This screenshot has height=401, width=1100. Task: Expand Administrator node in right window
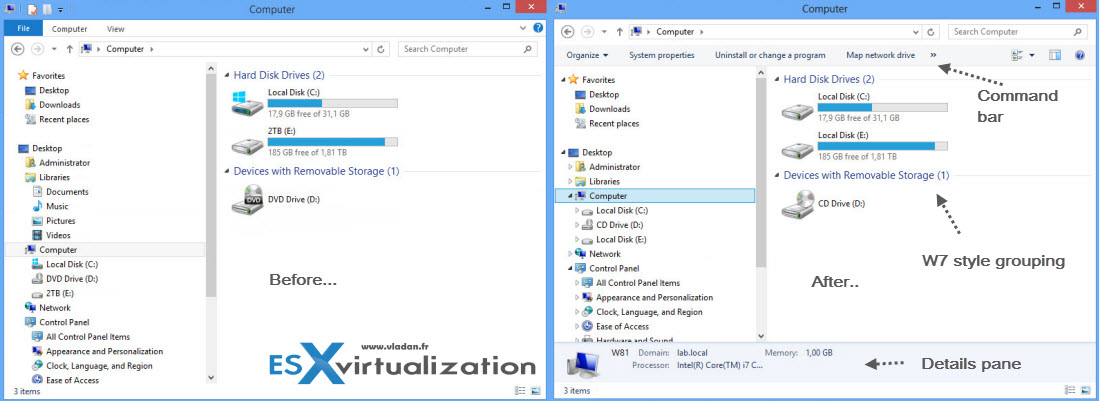pos(570,167)
